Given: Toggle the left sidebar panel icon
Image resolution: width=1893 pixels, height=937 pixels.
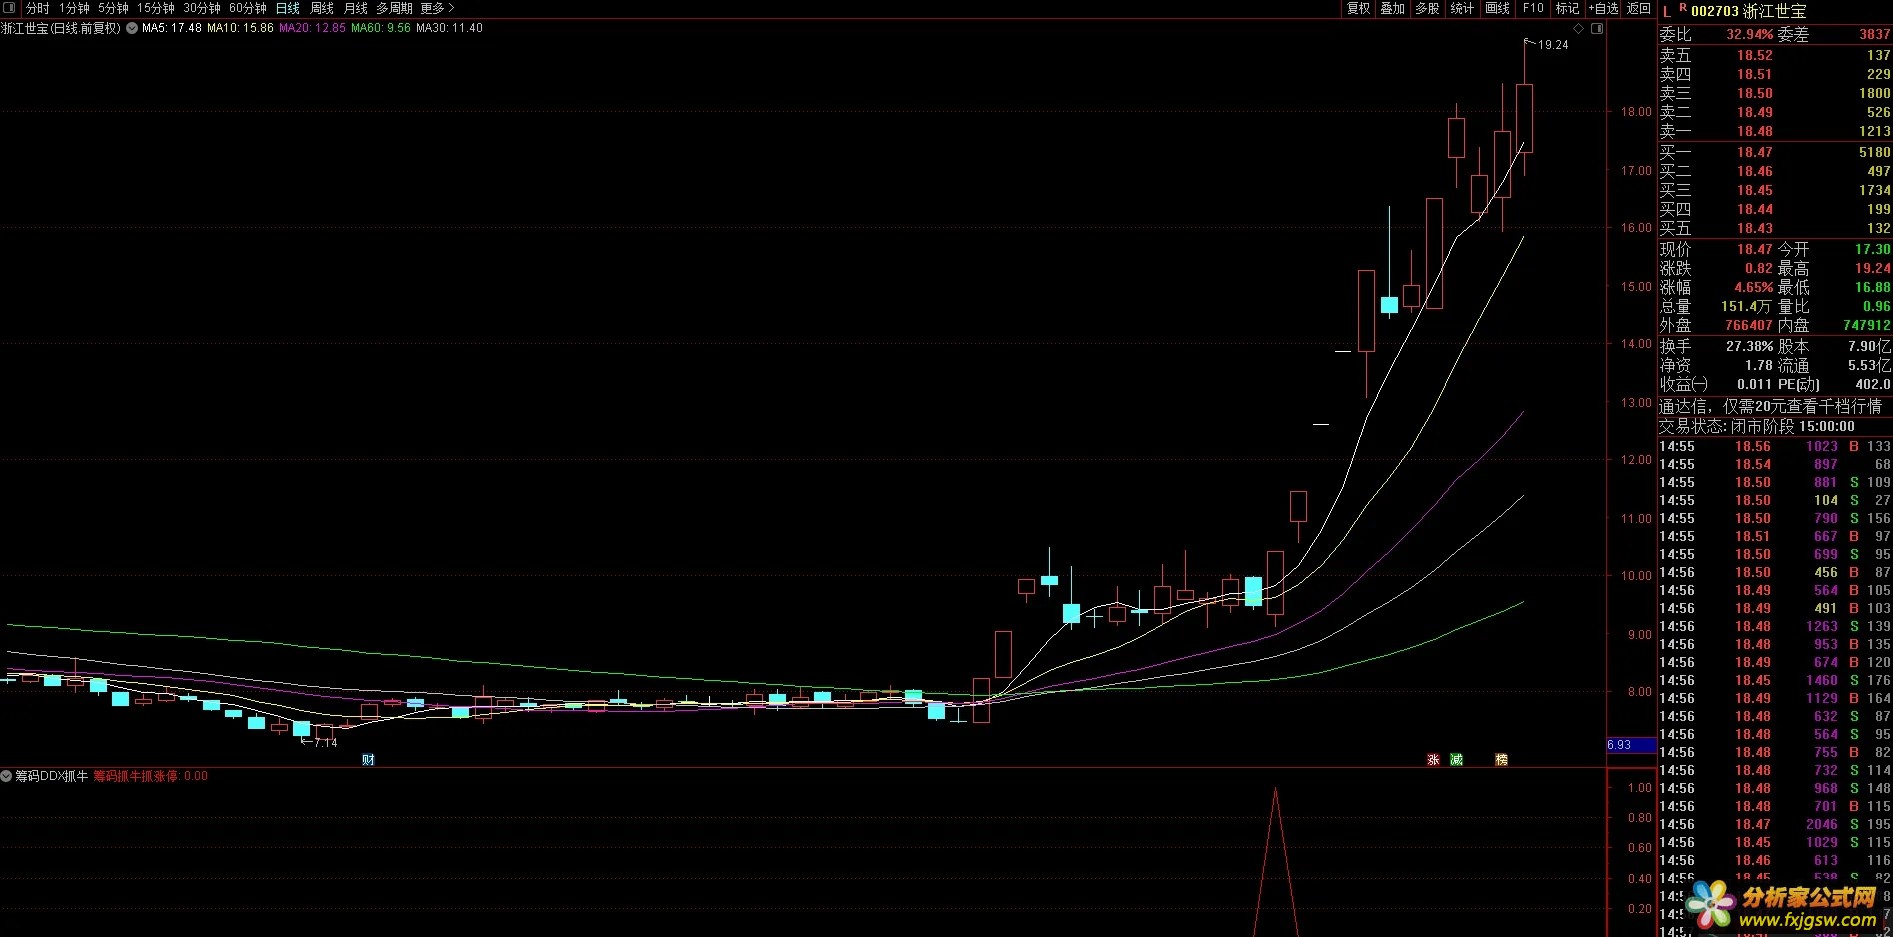Looking at the screenshot, I should coord(10,8).
